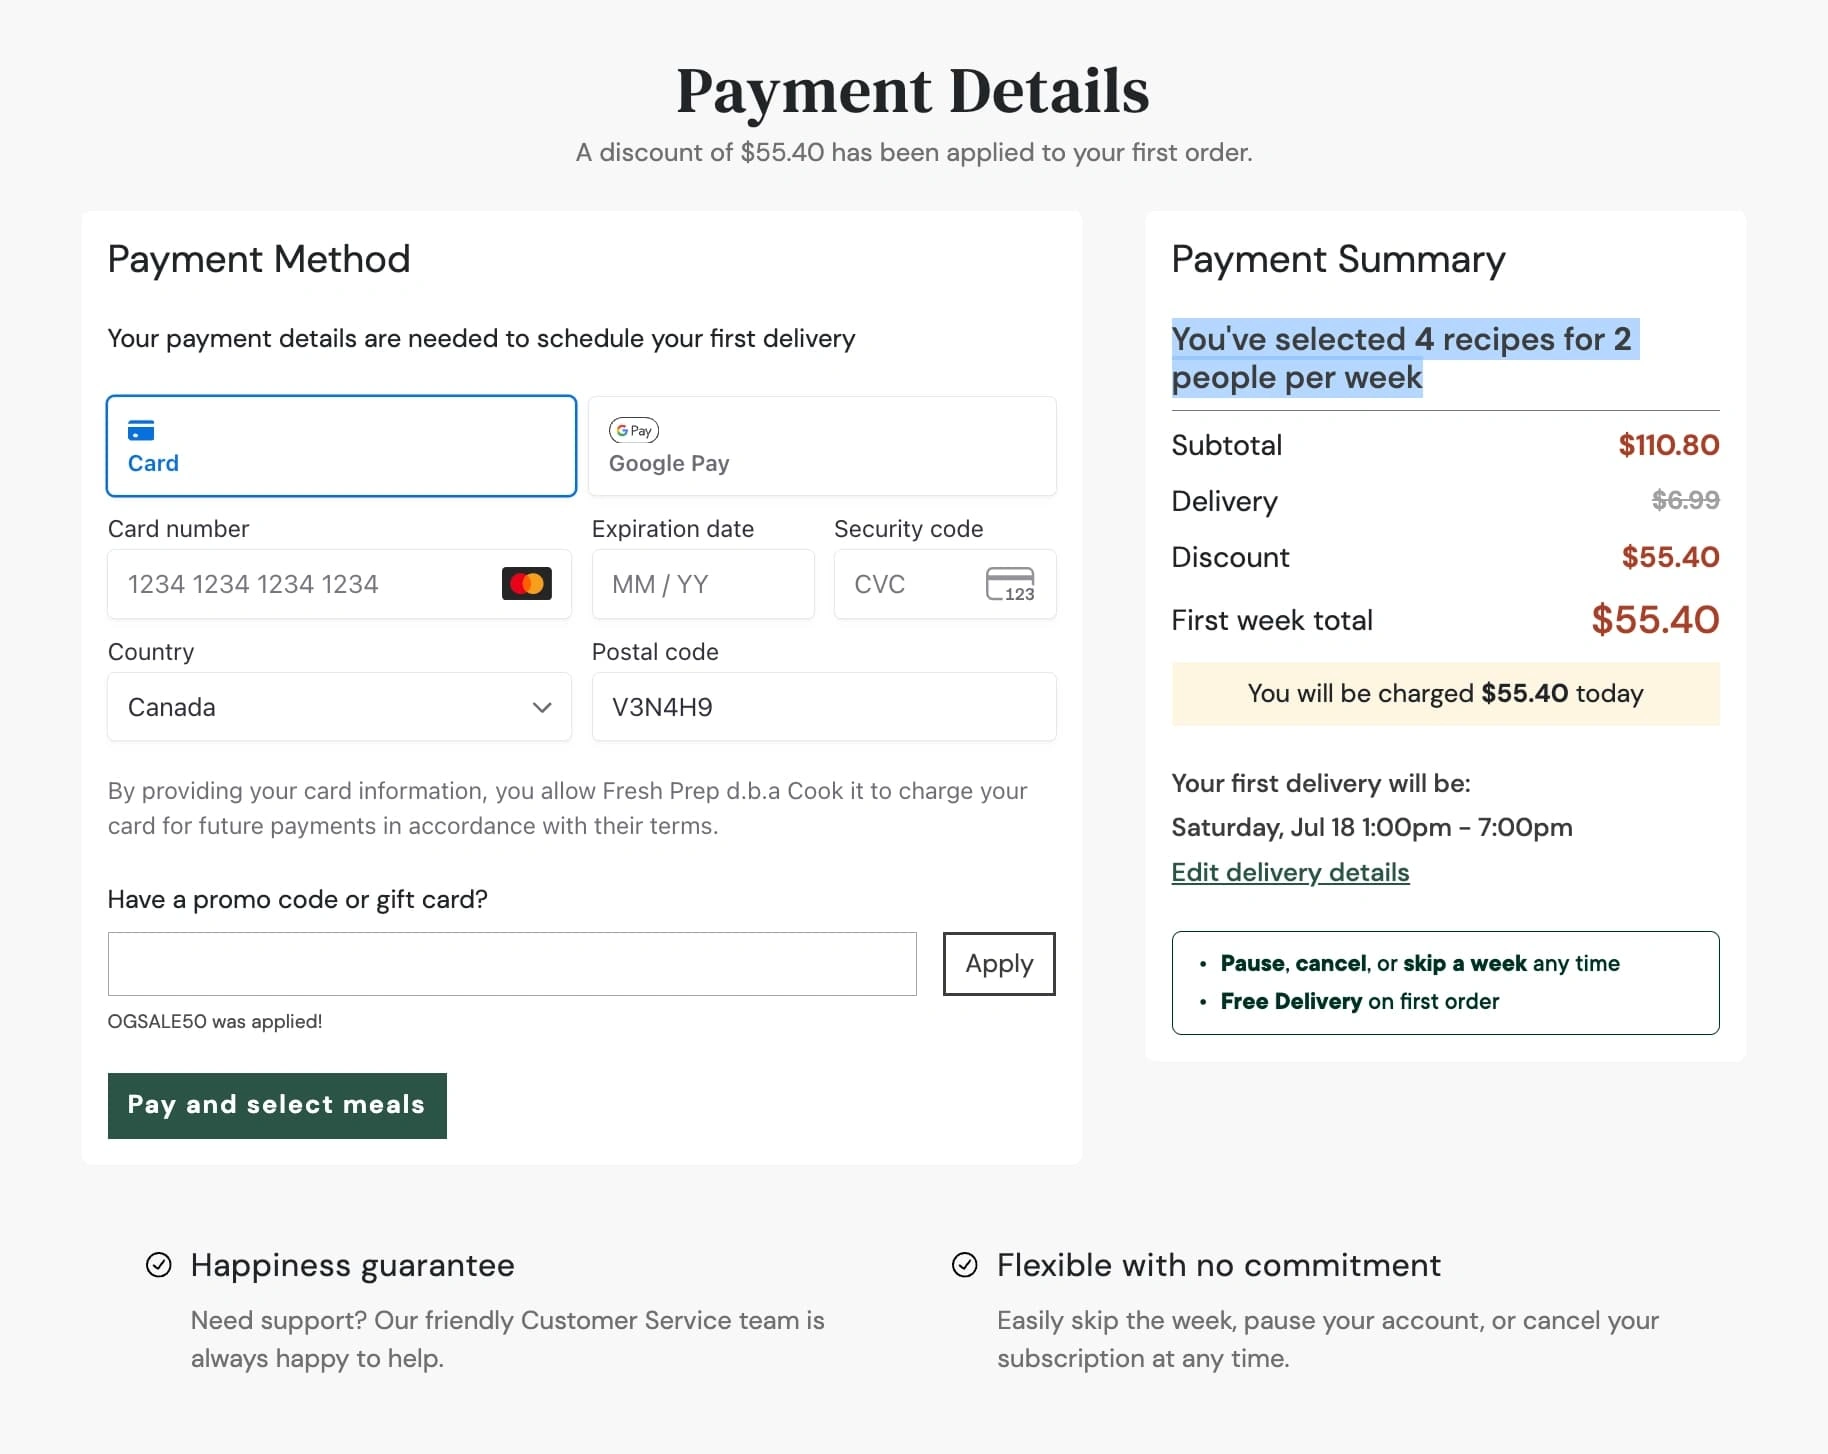Click the Flexible with no commitment checkmark icon
Image resolution: width=1828 pixels, height=1454 pixels.
pyautogui.click(x=965, y=1265)
